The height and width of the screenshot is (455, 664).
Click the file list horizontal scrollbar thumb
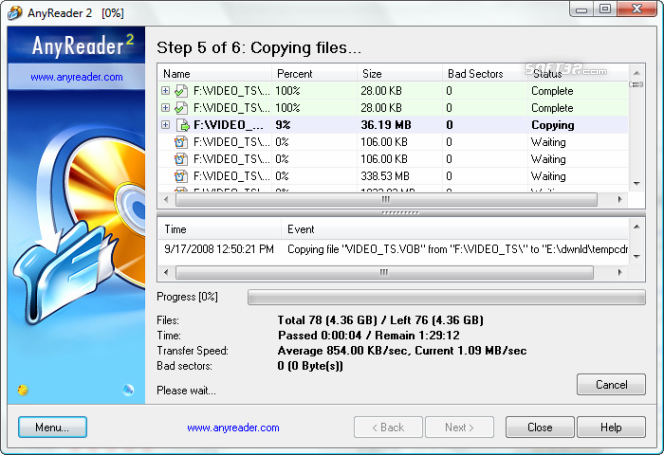pos(386,199)
